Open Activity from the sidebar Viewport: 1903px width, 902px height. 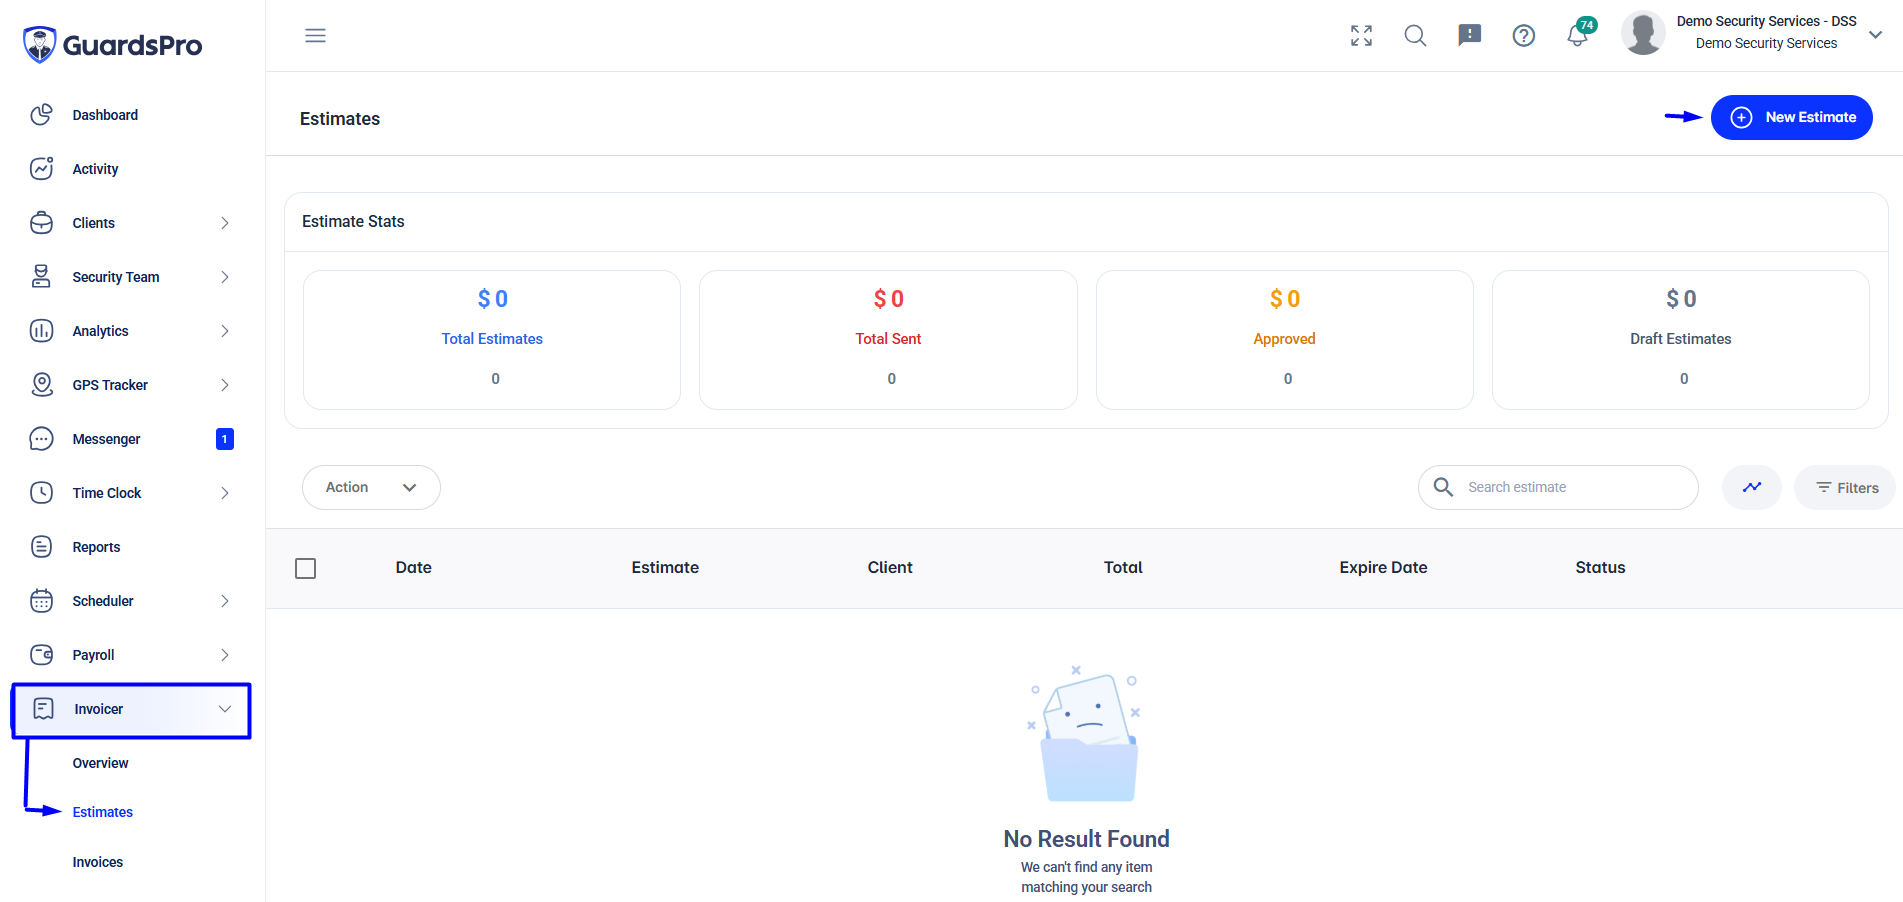[x=95, y=169]
